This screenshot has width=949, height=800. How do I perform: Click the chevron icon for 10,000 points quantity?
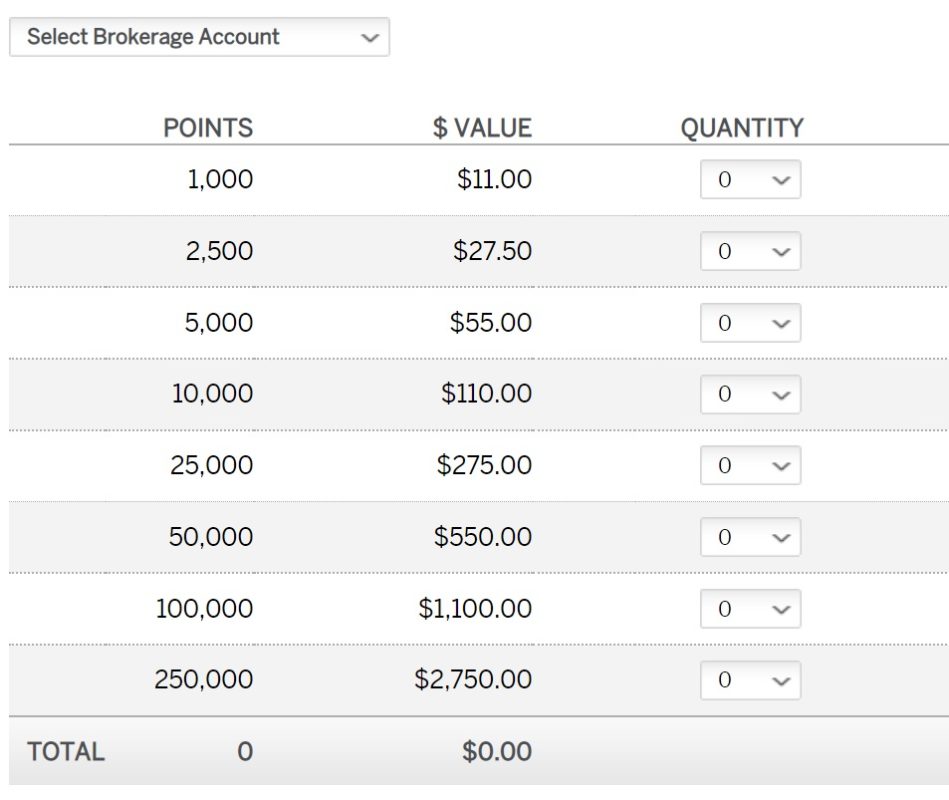pos(779,394)
